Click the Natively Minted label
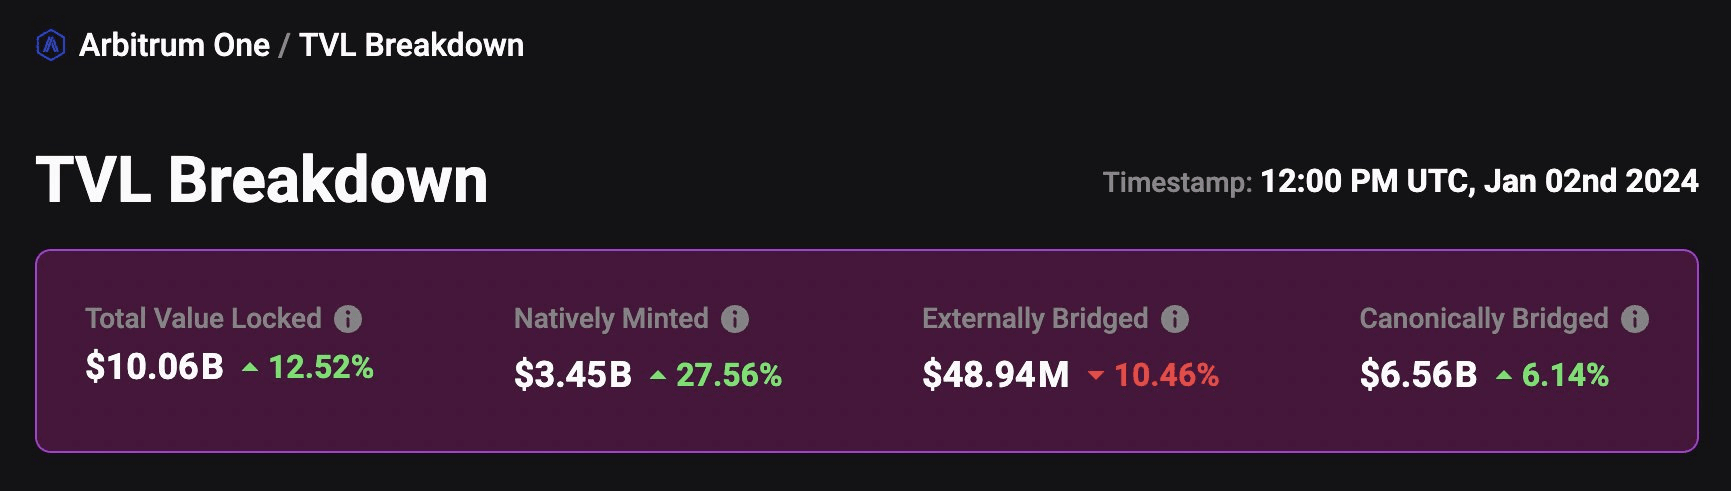Viewport: 1731px width, 491px height. [611, 319]
